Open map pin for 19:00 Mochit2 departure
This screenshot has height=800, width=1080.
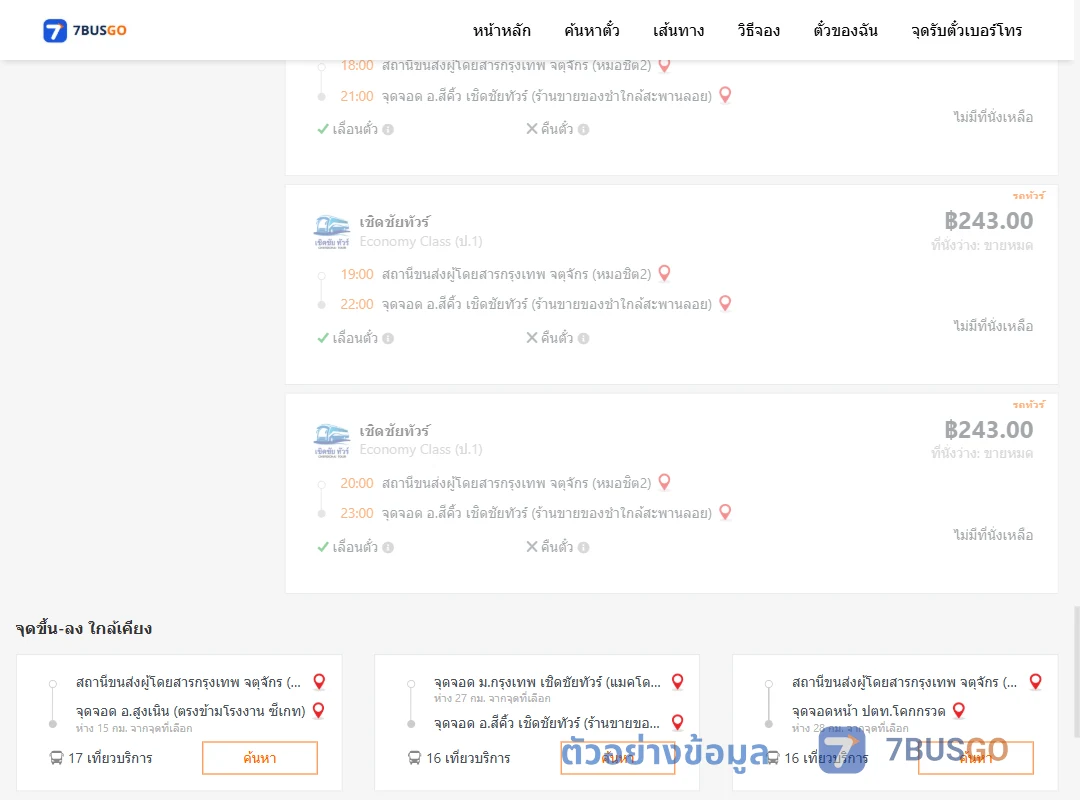665,274
